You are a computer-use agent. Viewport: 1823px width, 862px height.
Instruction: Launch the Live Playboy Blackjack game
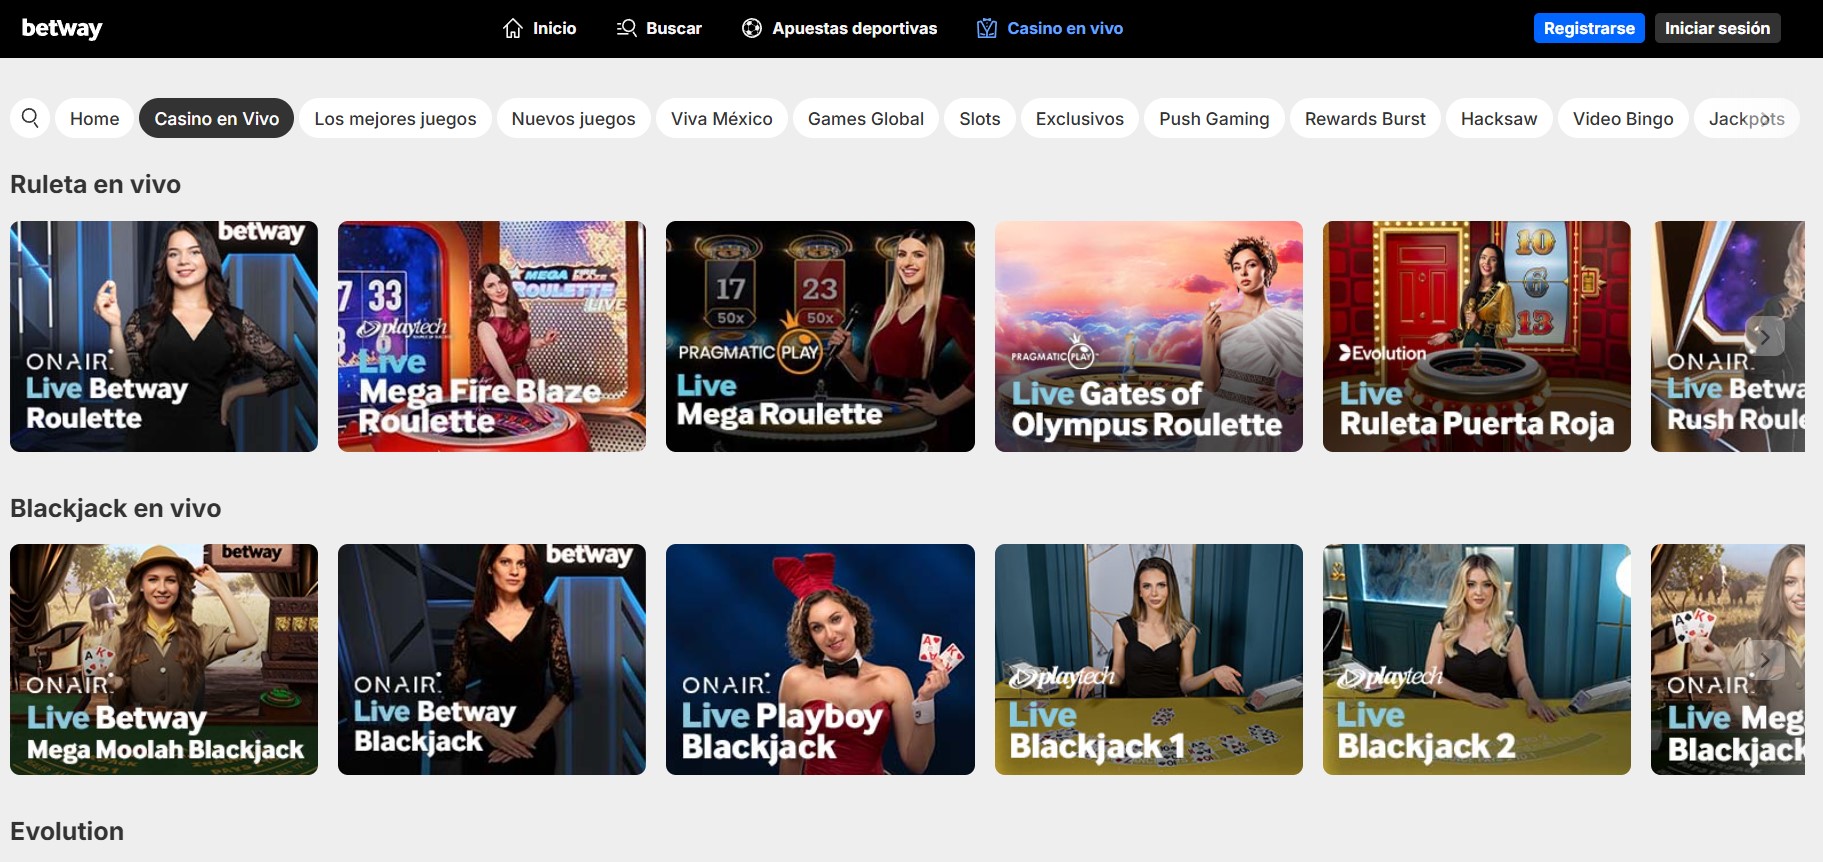tap(820, 659)
